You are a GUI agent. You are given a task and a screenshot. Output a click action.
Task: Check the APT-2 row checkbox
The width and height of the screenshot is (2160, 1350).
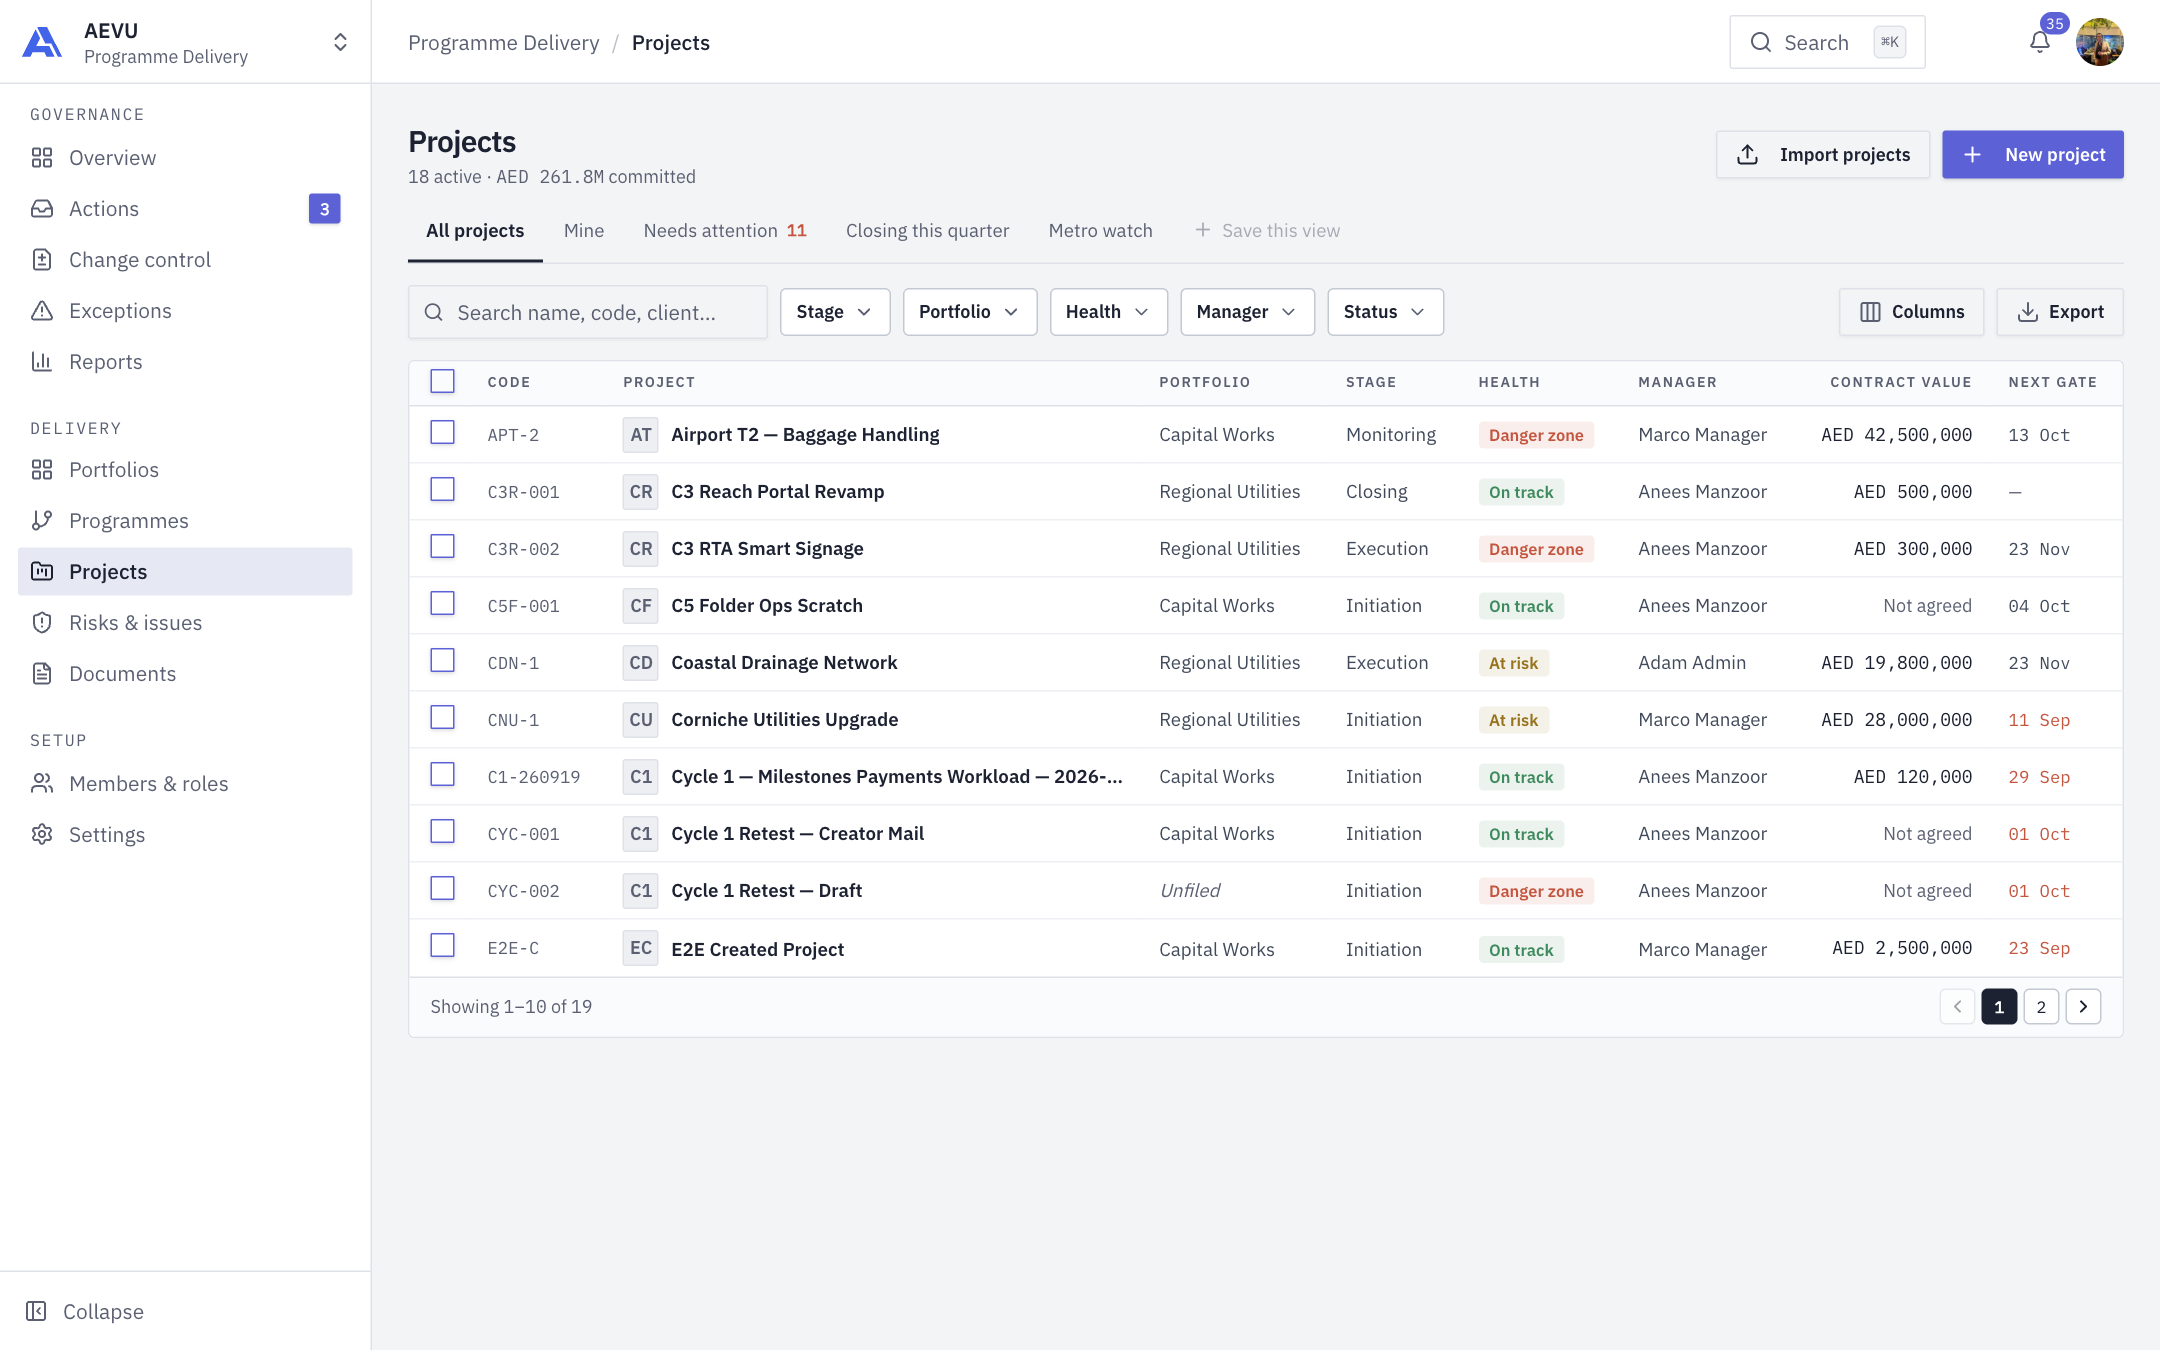pos(442,432)
